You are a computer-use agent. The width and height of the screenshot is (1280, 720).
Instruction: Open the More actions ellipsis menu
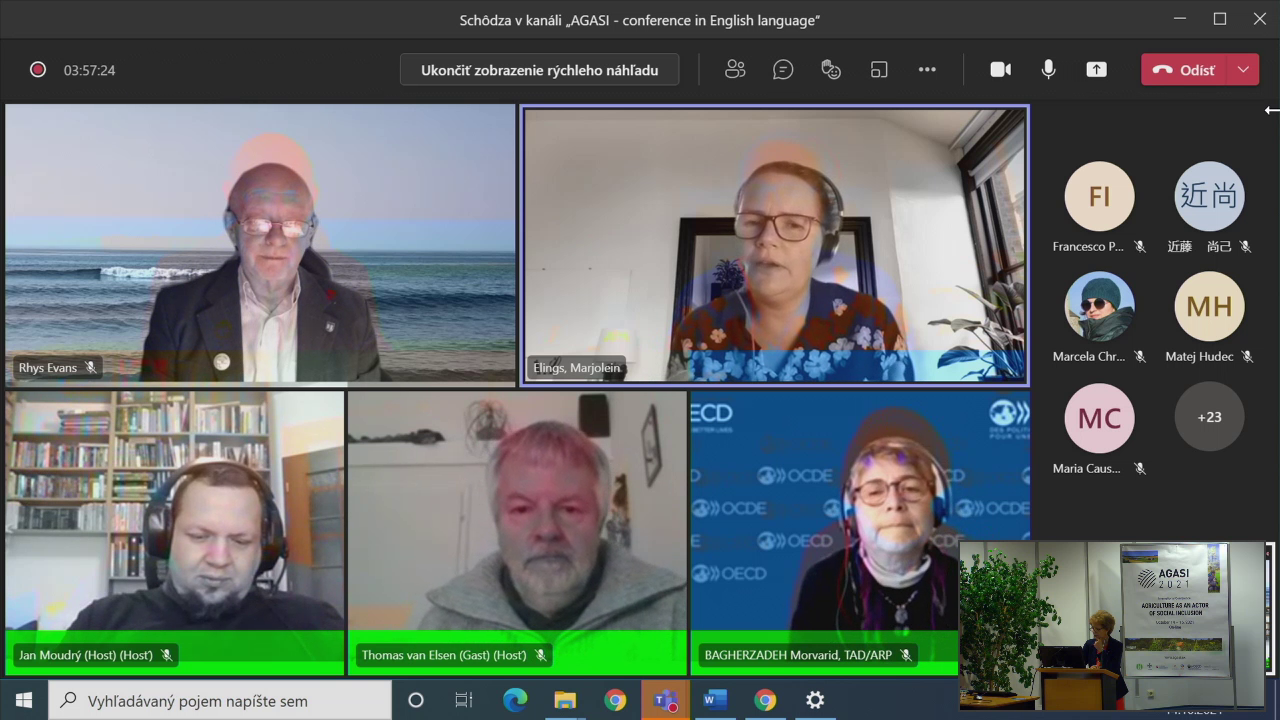point(927,69)
